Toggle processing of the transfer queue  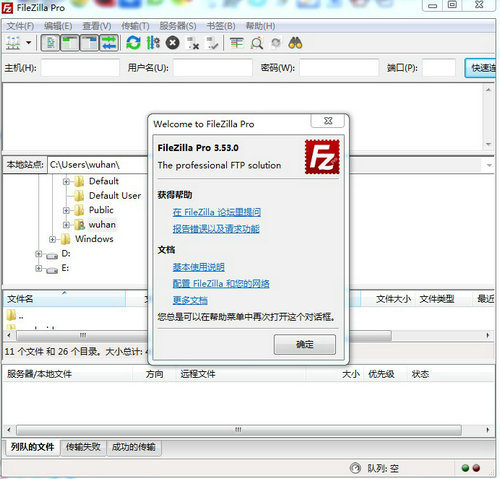click(153, 43)
